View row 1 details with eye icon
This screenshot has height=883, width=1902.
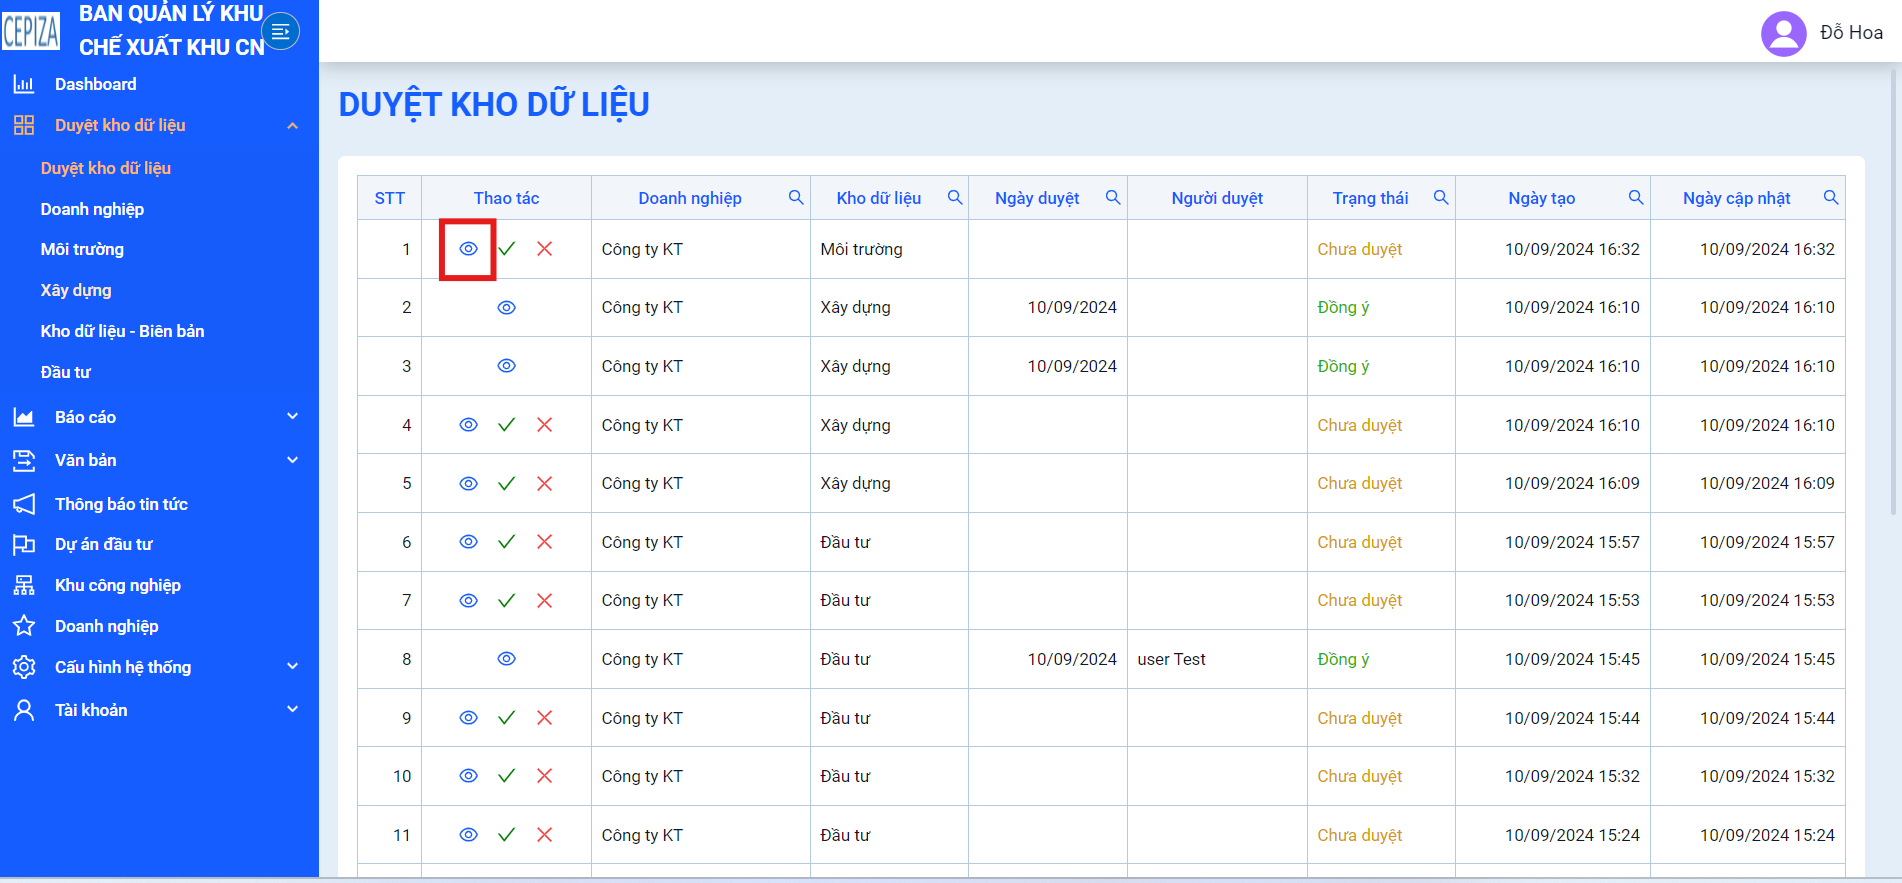pyautogui.click(x=469, y=249)
